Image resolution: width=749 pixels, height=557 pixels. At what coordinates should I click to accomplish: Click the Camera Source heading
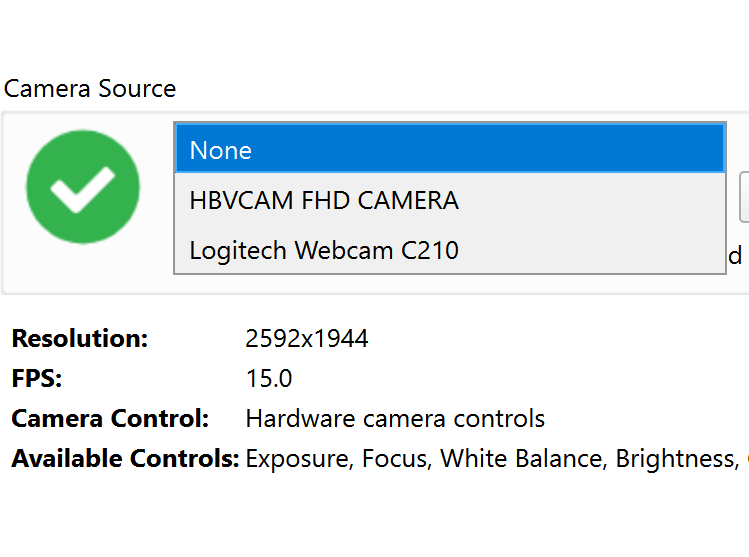point(90,88)
